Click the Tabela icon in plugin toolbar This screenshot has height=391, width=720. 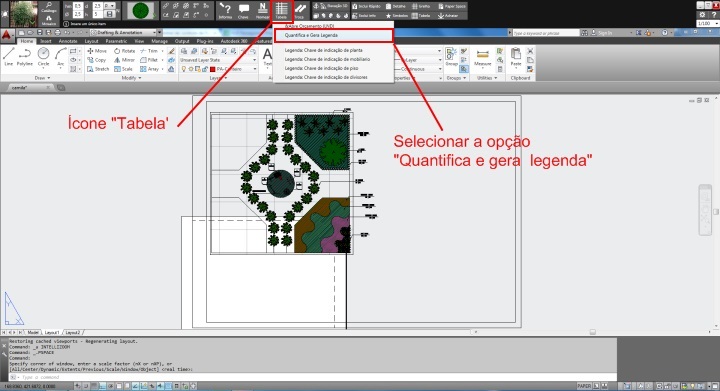(281, 10)
